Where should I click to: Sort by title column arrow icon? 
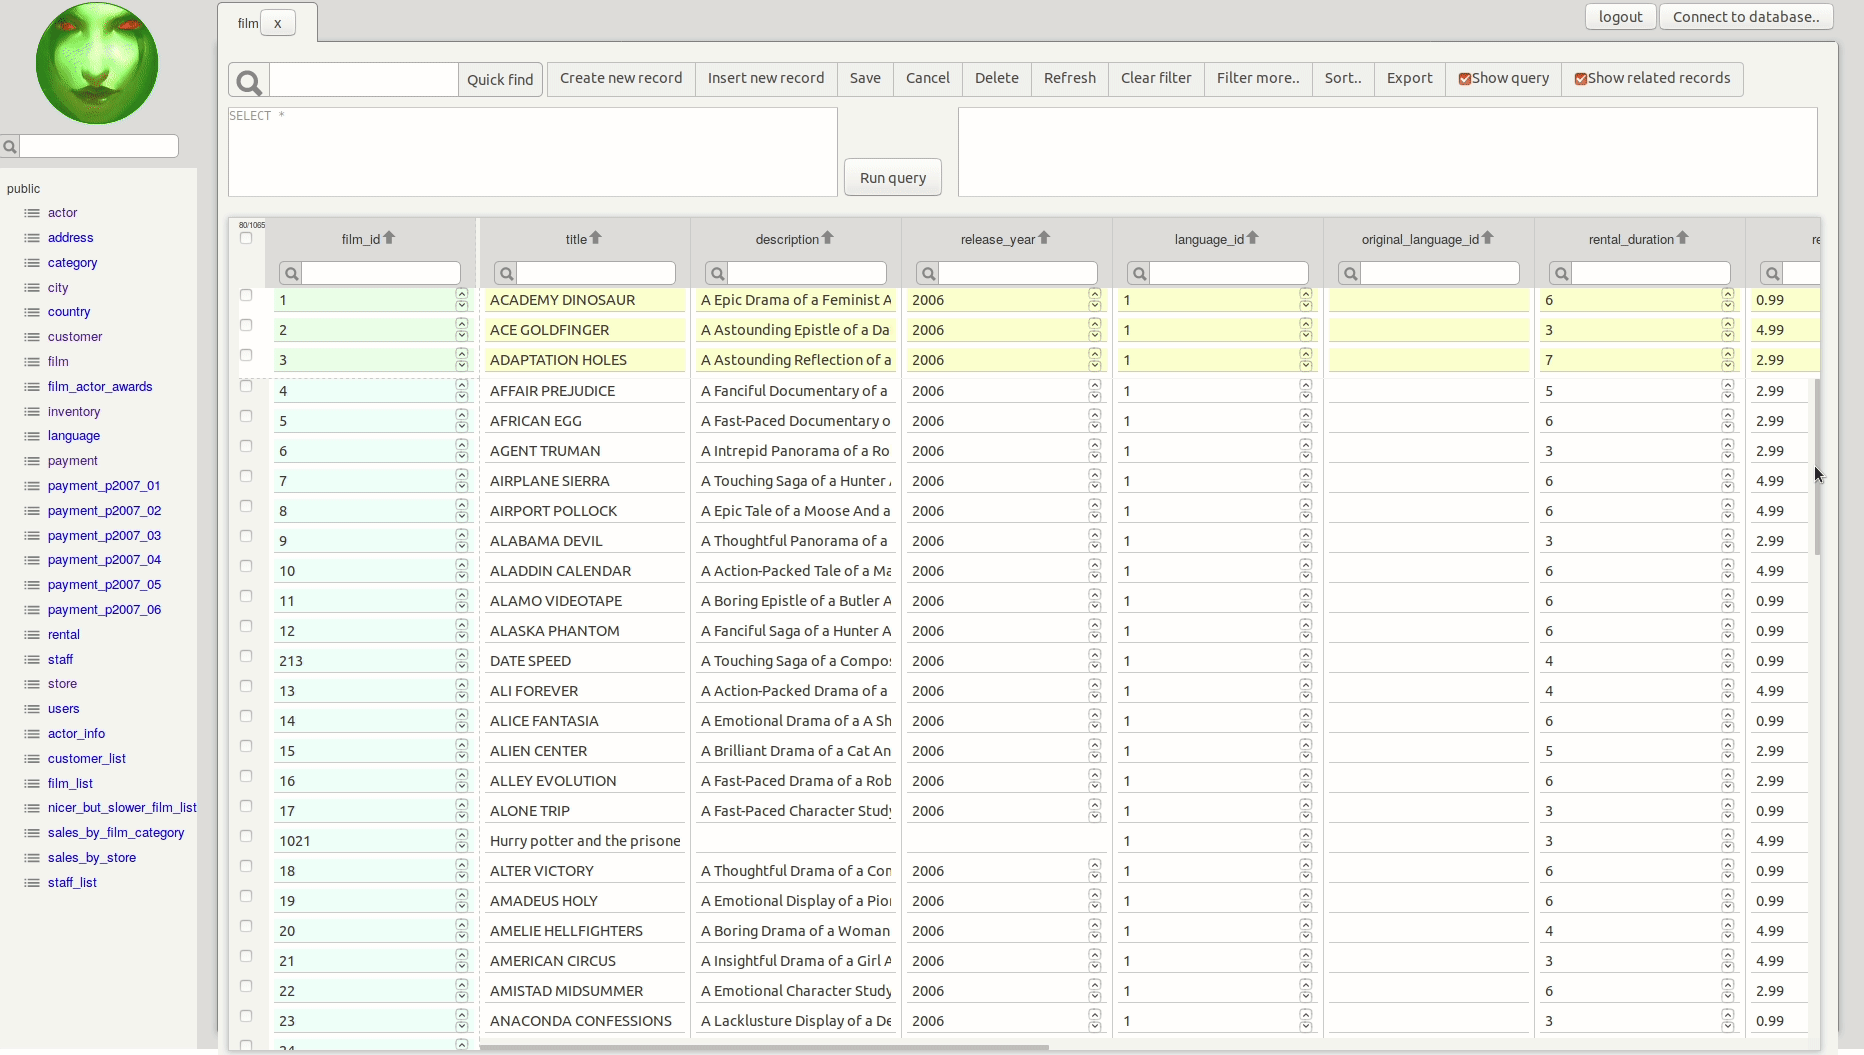tap(596, 238)
